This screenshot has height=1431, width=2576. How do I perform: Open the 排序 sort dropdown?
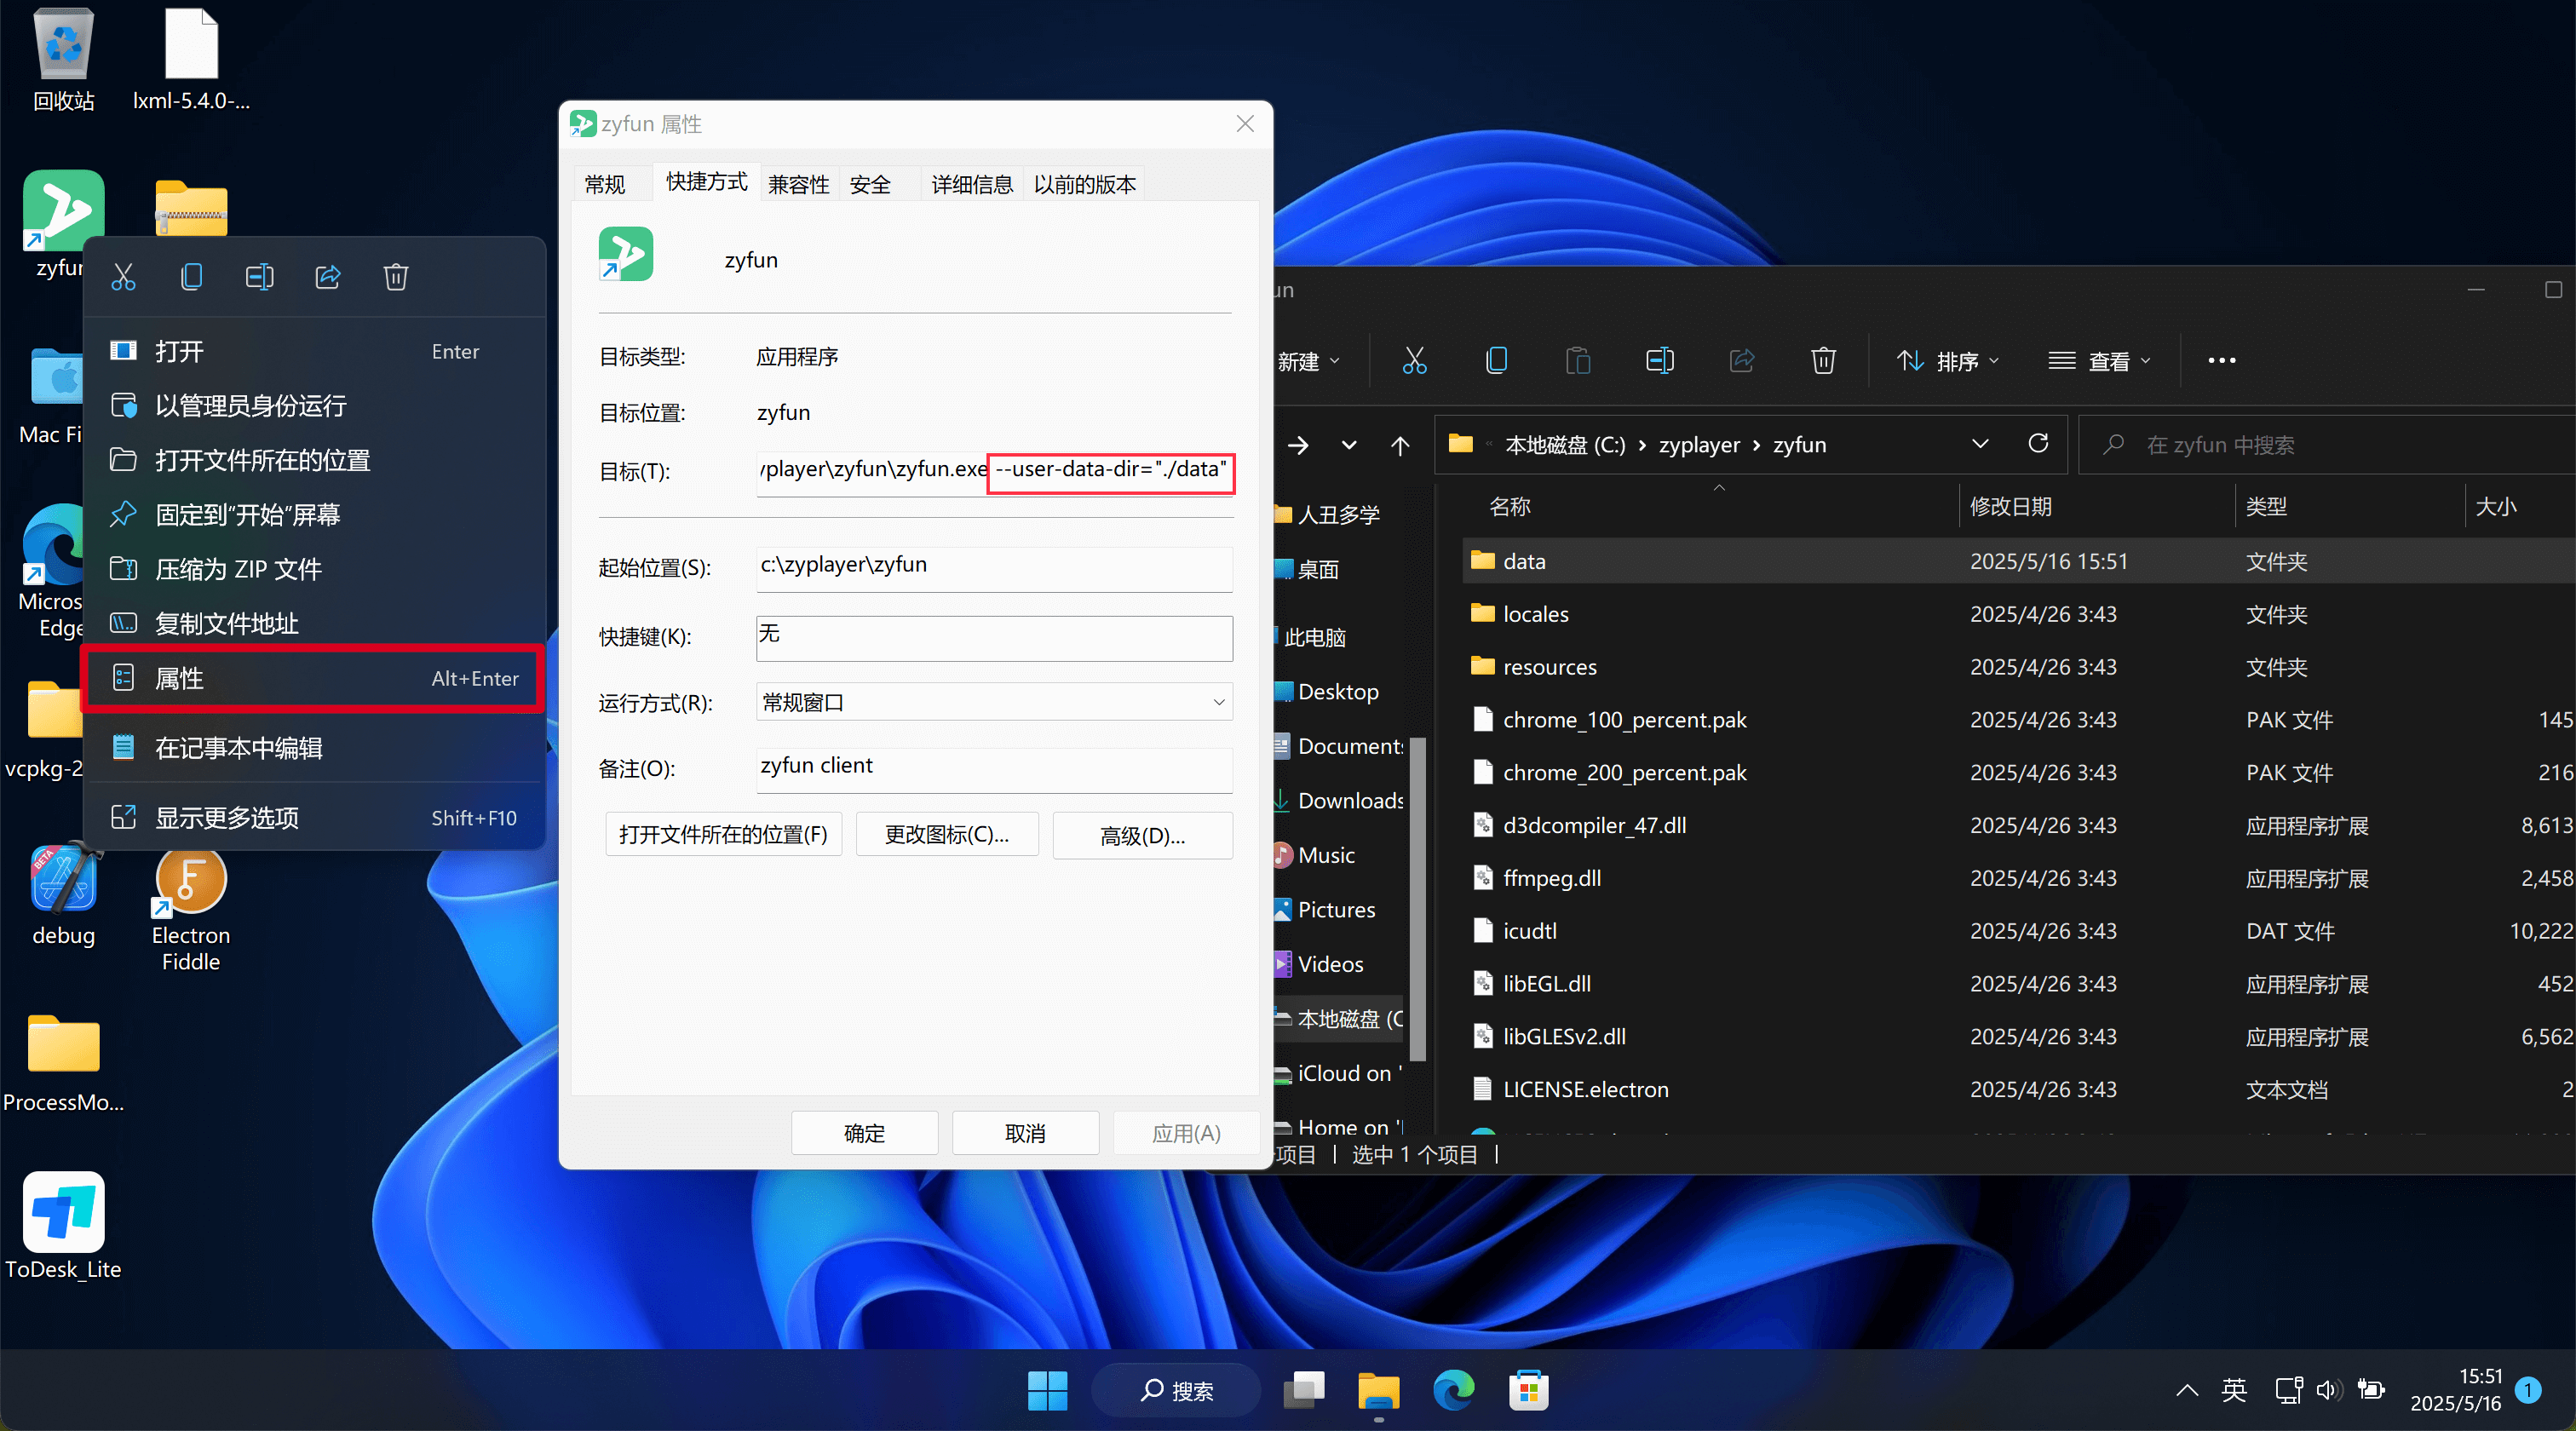[1944, 360]
